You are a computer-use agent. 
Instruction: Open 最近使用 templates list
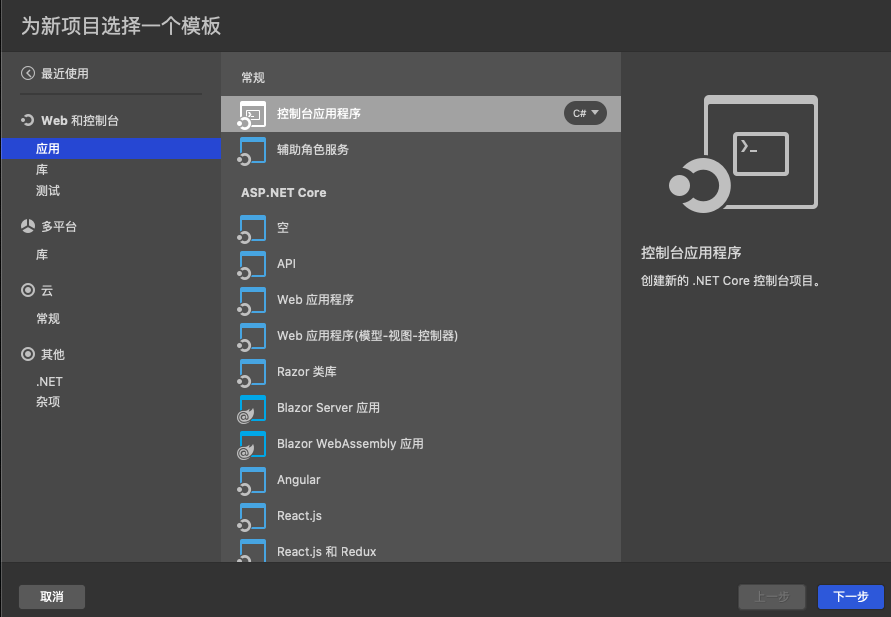[x=65, y=73]
